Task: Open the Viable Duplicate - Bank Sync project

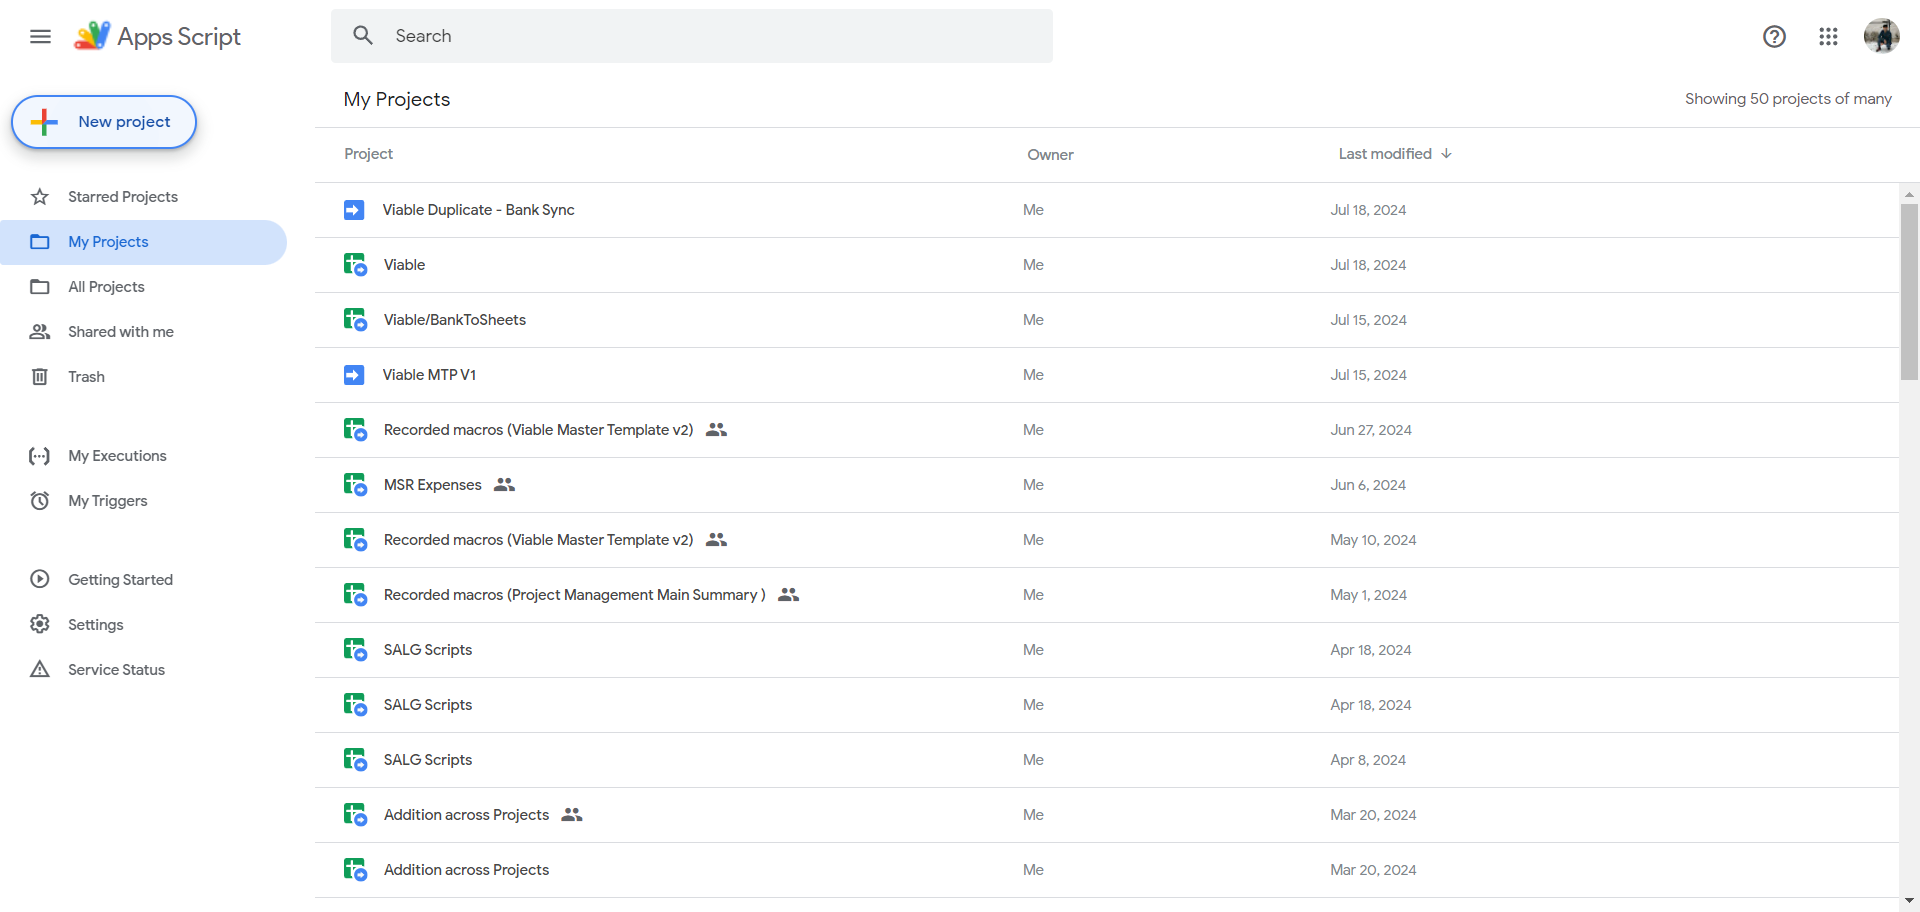Action: (x=478, y=210)
